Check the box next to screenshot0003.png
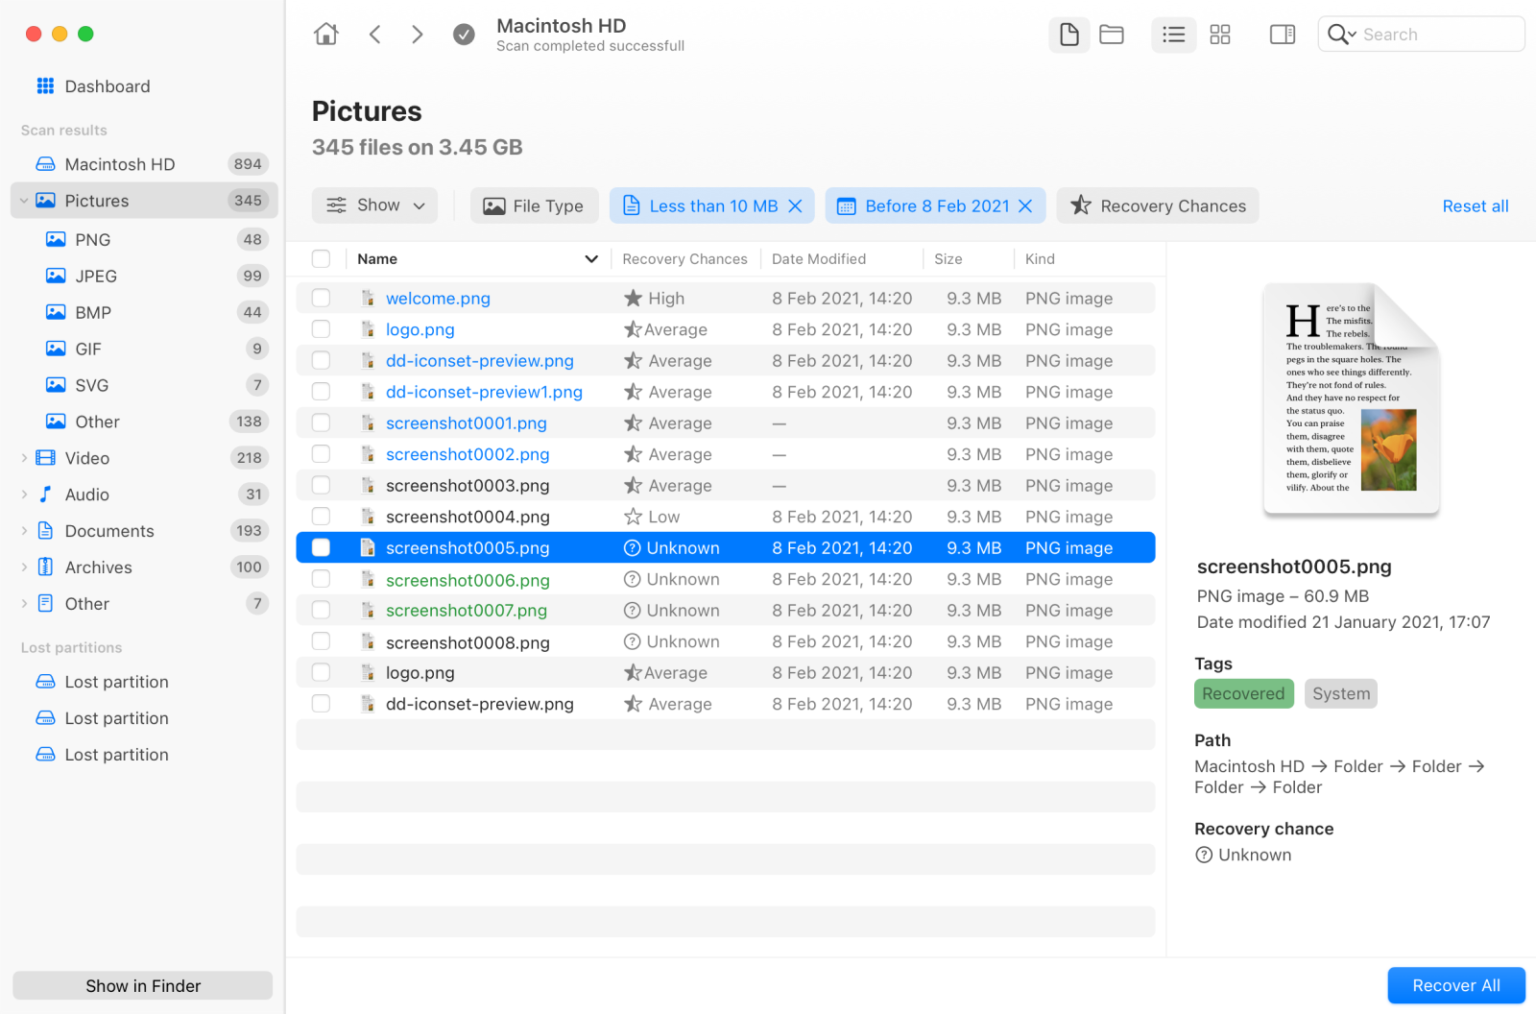 [x=321, y=485]
